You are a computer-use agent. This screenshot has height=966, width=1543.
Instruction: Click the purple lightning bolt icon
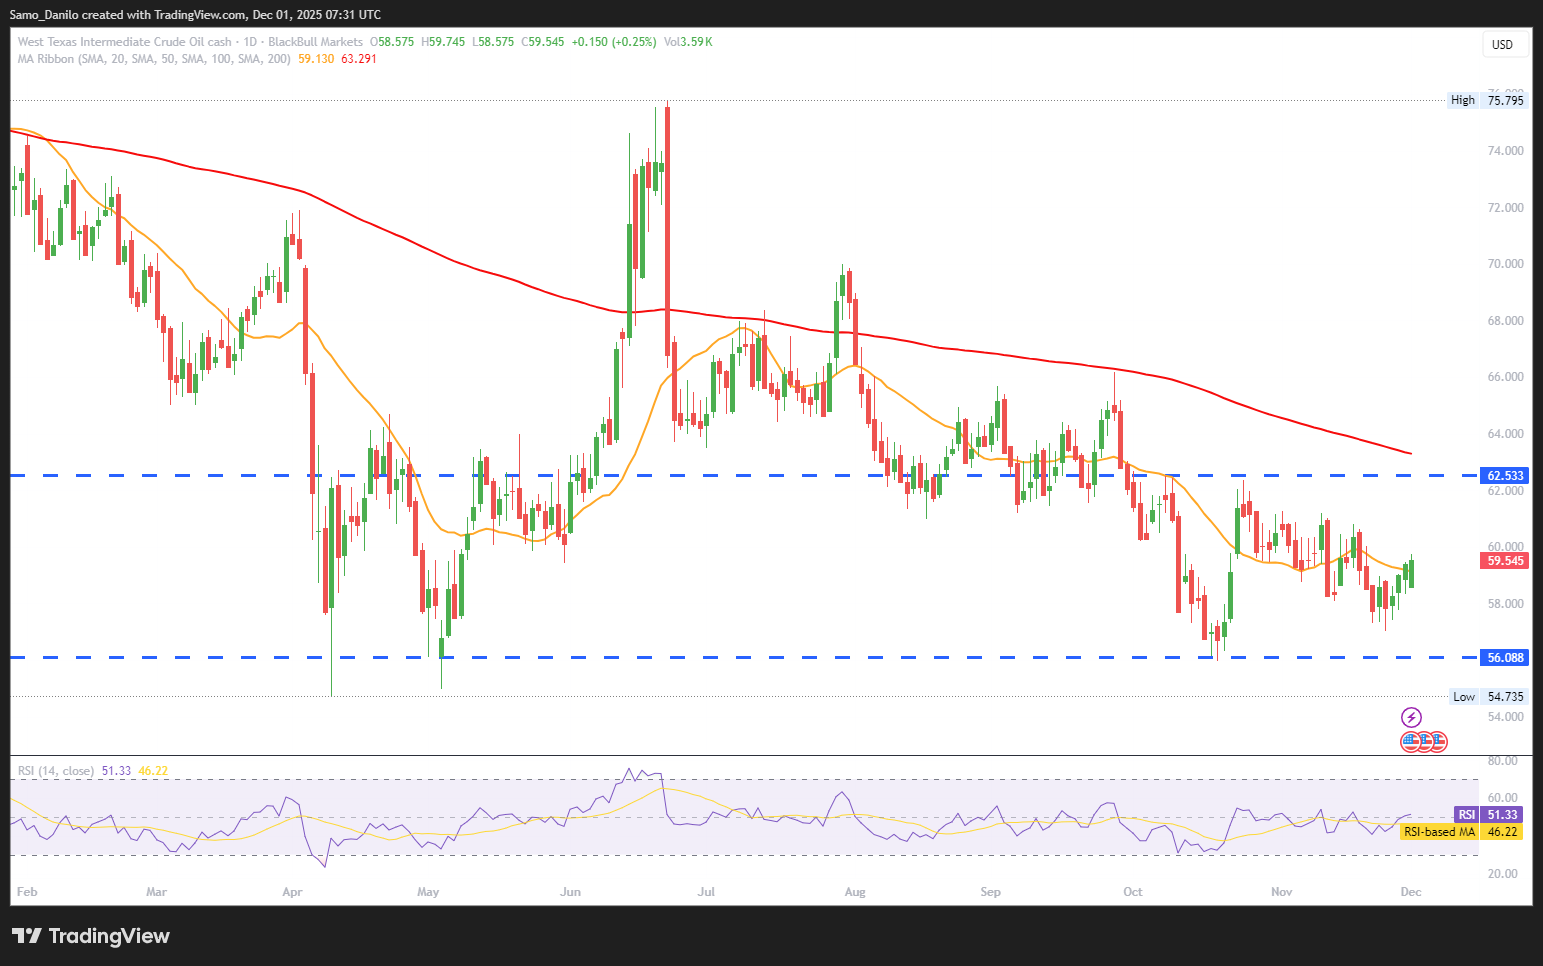tap(1411, 717)
